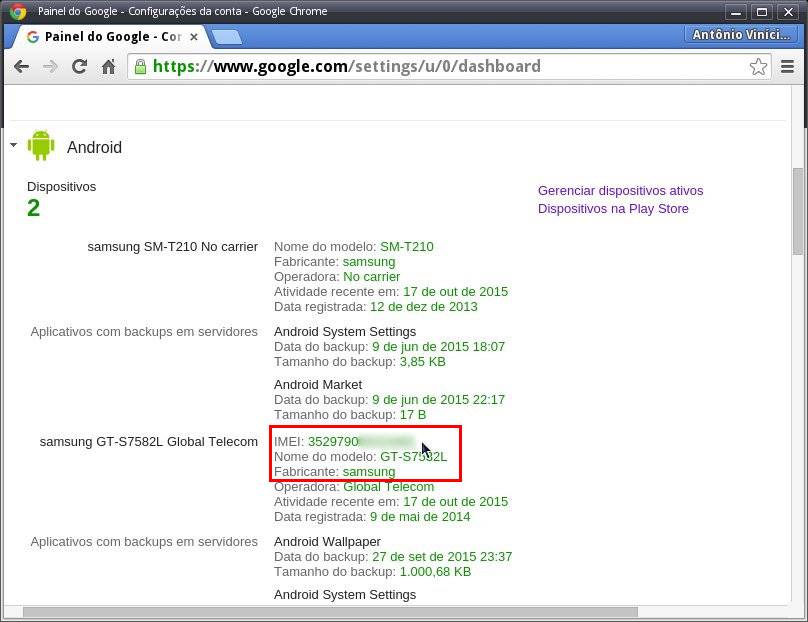Image resolution: width=808 pixels, height=622 pixels.
Task: Select backup date 9 de jun de 2015 18:07
Action: click(x=439, y=346)
